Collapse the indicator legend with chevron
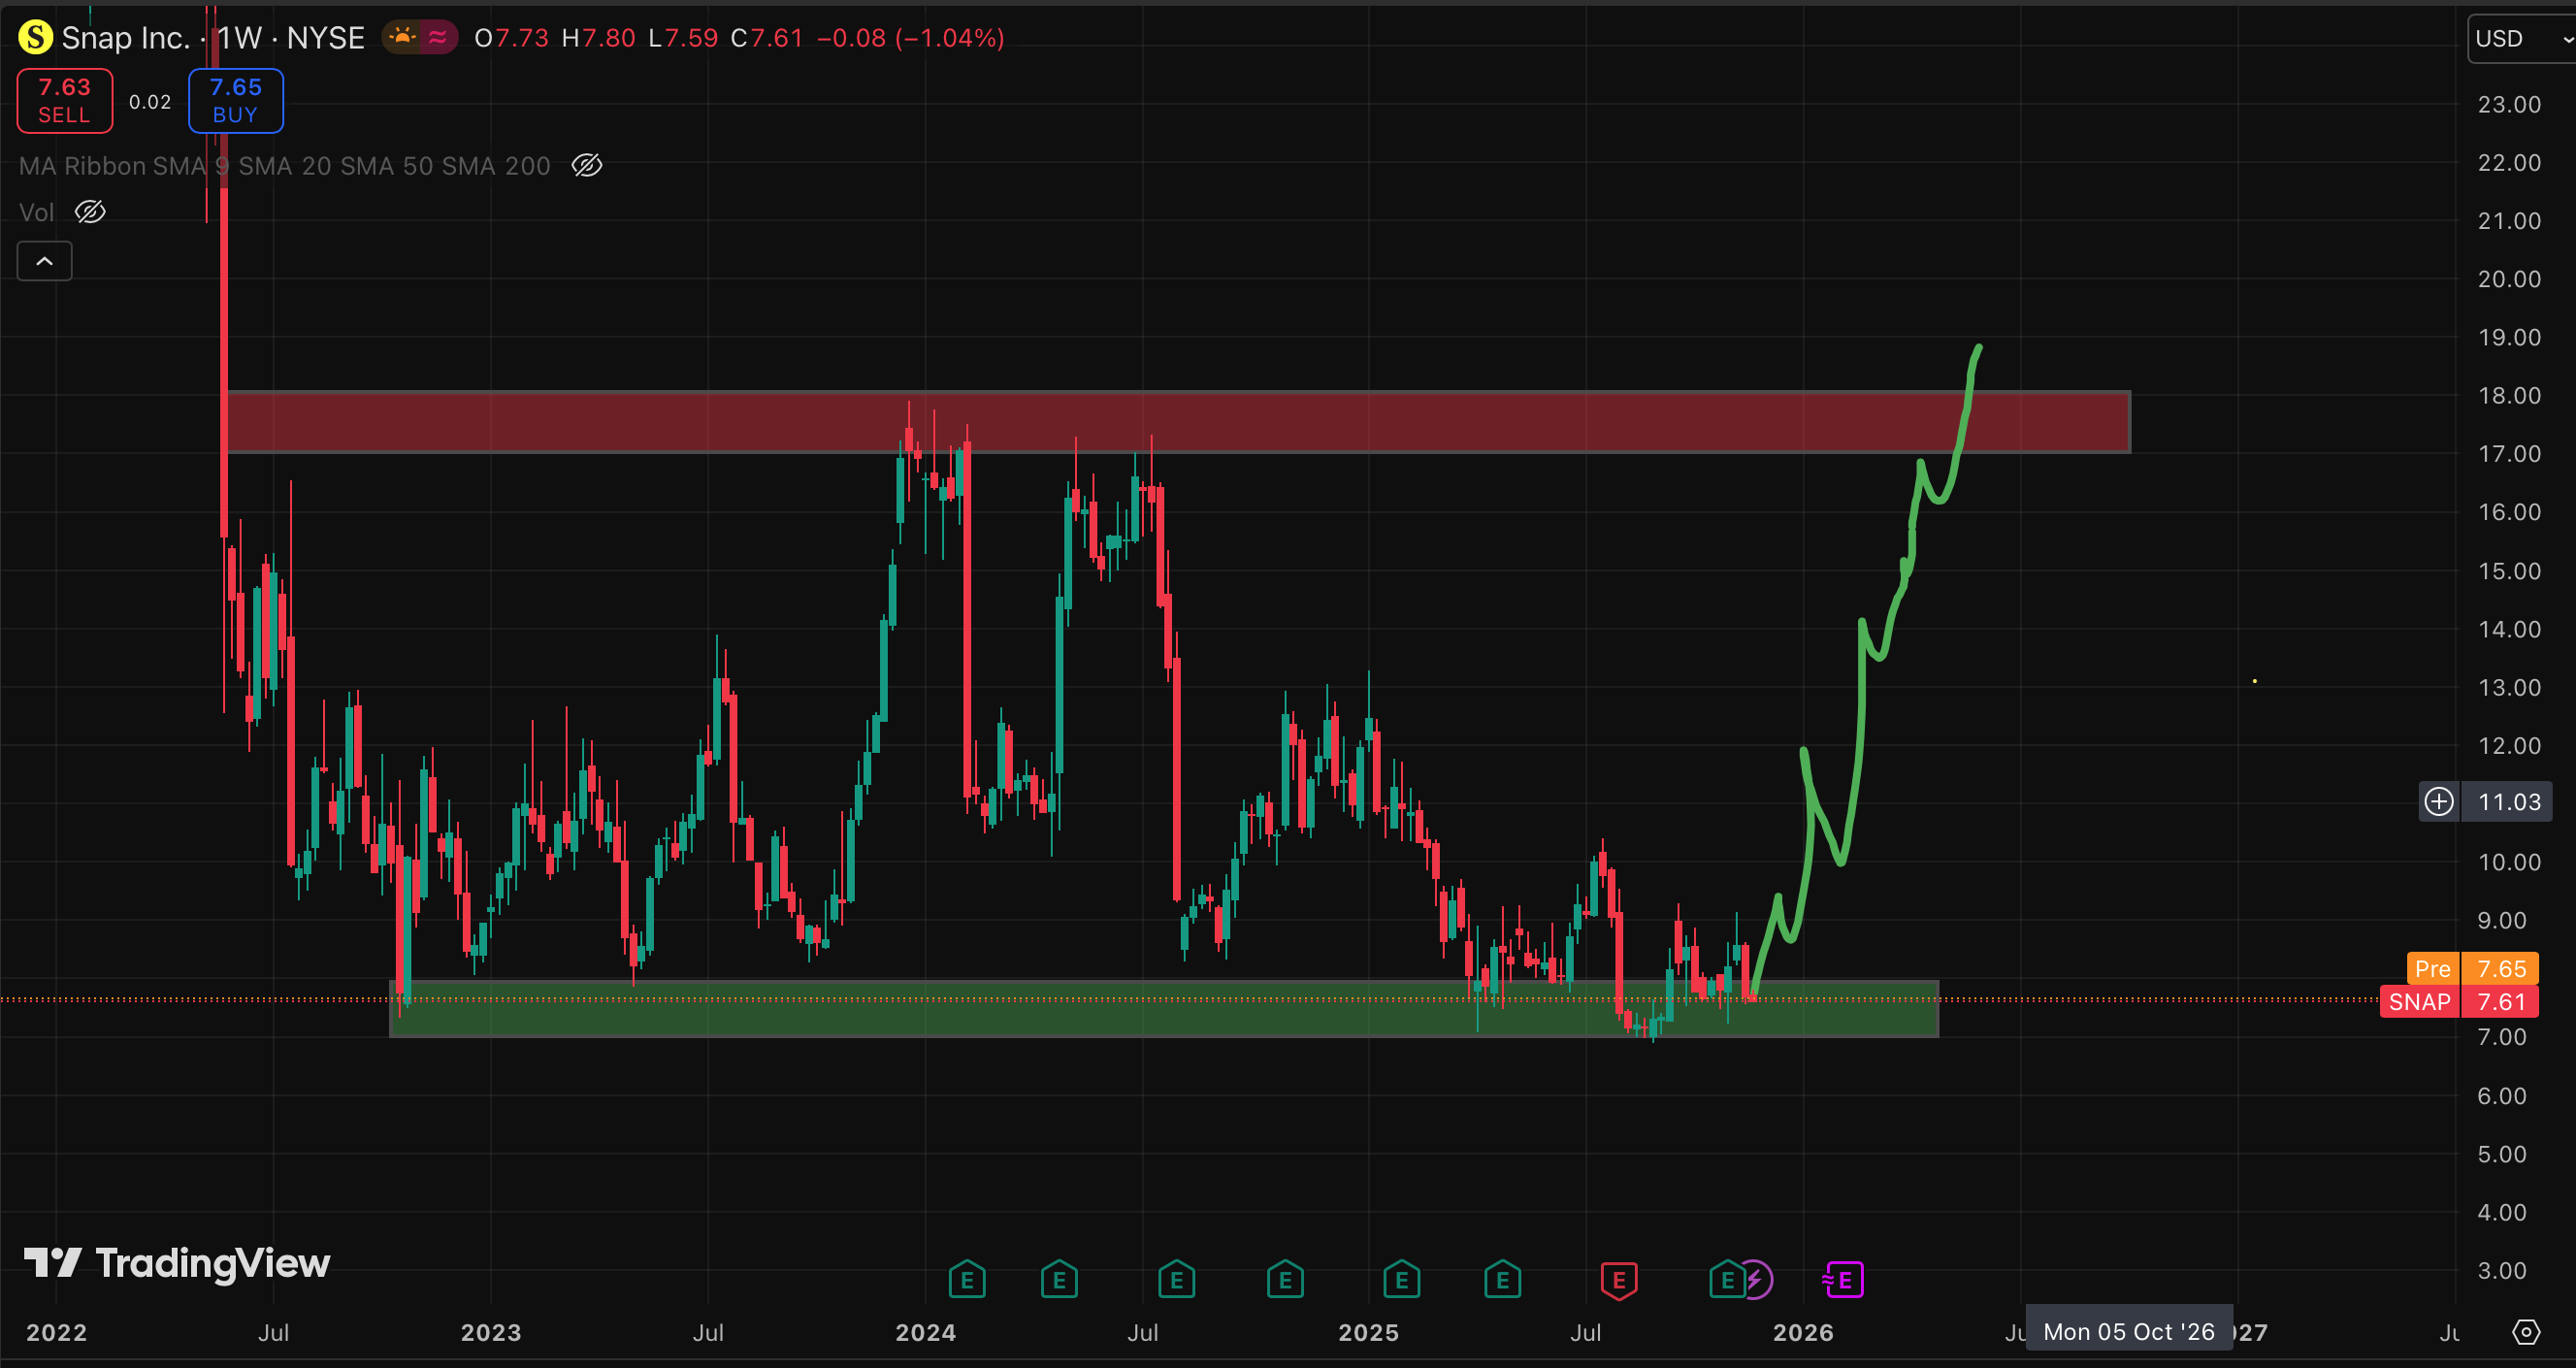Viewport: 2576px width, 1368px height. pyautogui.click(x=45, y=261)
